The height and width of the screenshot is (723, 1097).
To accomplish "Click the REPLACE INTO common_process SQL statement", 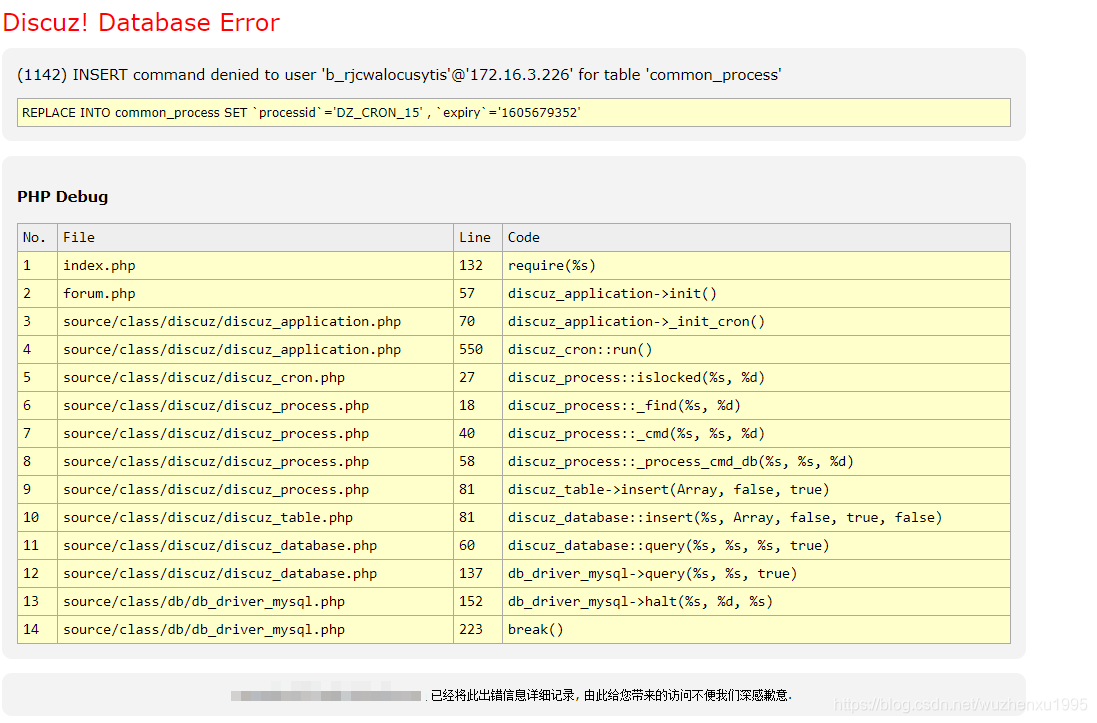I will tap(514, 113).
